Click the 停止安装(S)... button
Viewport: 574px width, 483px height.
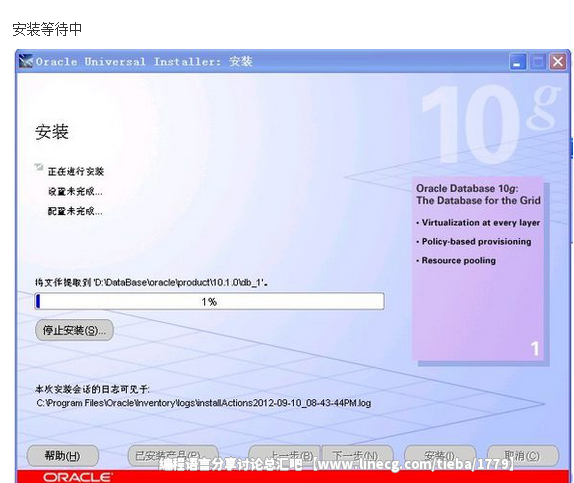(x=74, y=330)
